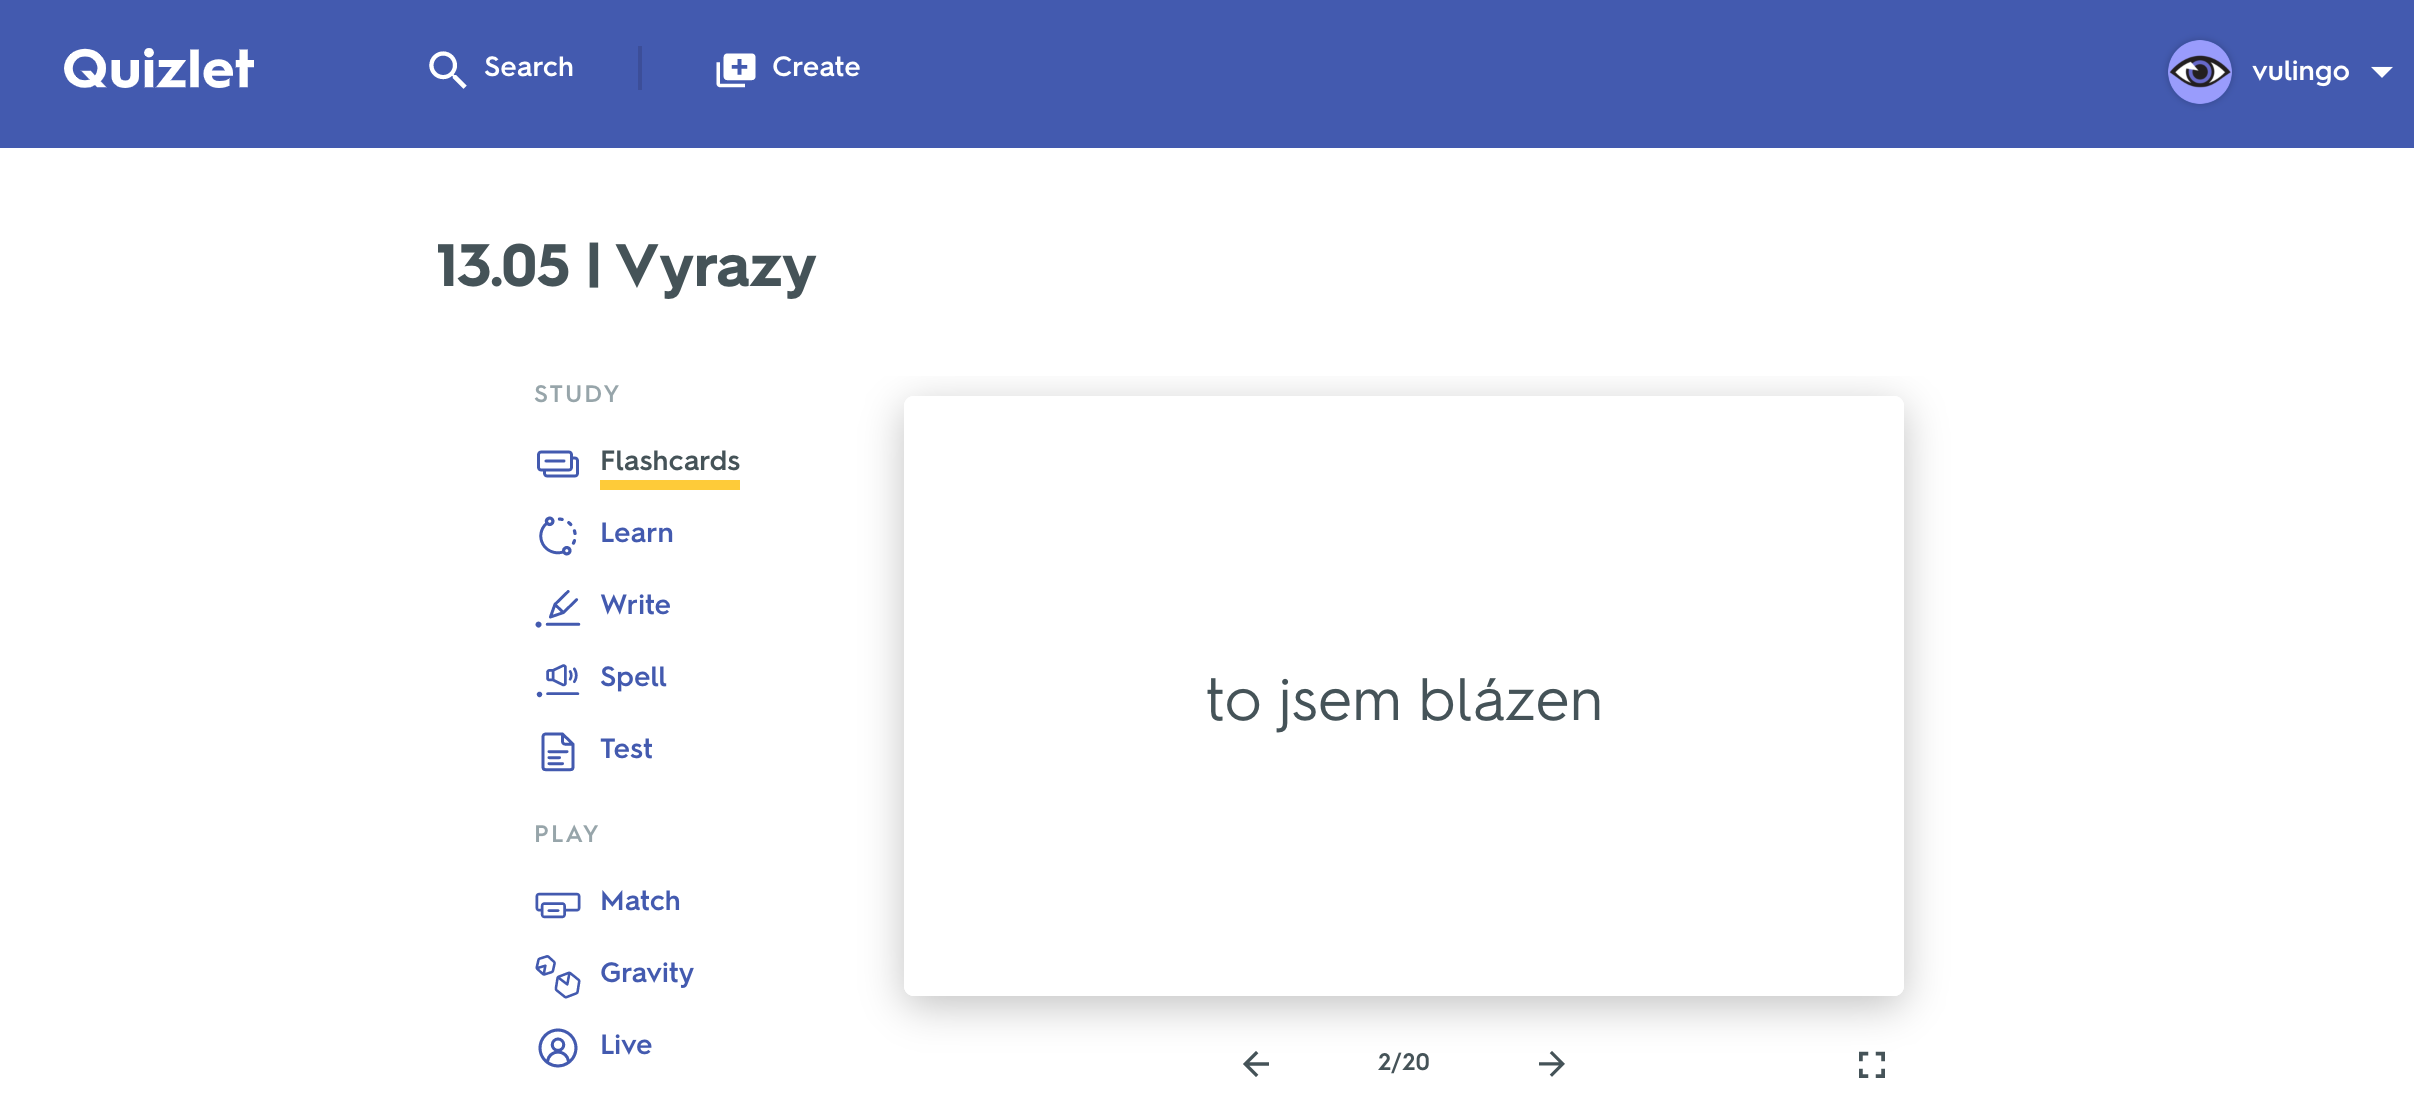Click the Write pencil icon
Image resolution: width=2414 pixels, height=1120 pixels.
pyautogui.click(x=557, y=608)
